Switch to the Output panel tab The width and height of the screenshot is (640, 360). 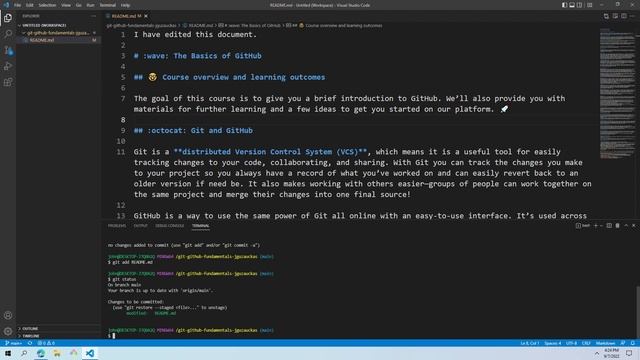[x=140, y=226]
